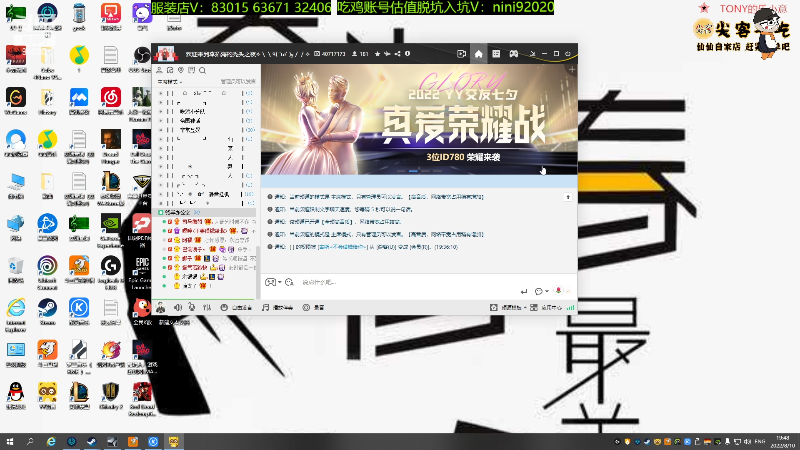Select the last user in member list

coord(209,286)
